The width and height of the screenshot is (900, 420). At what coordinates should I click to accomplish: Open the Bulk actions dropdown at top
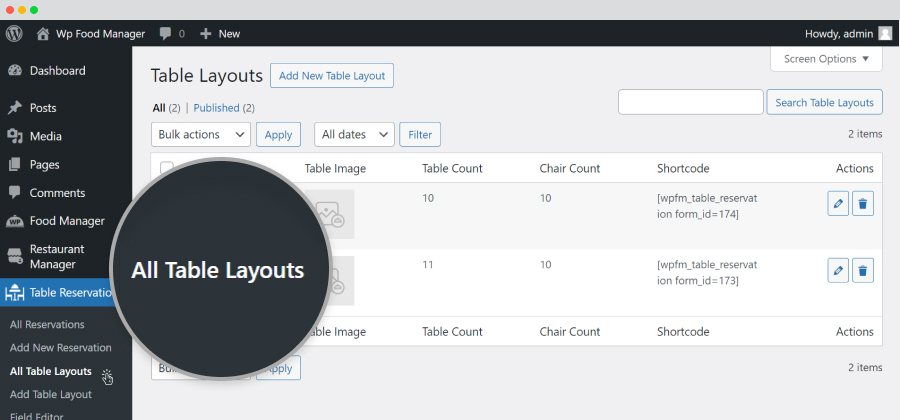tap(201, 134)
